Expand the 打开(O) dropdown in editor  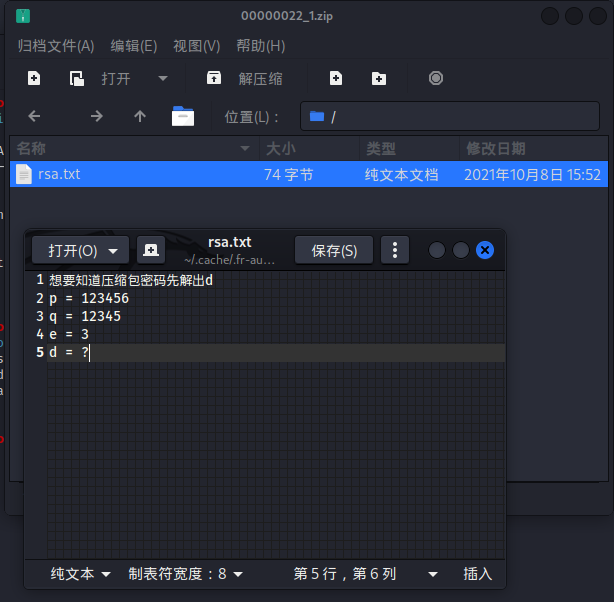click(114, 251)
